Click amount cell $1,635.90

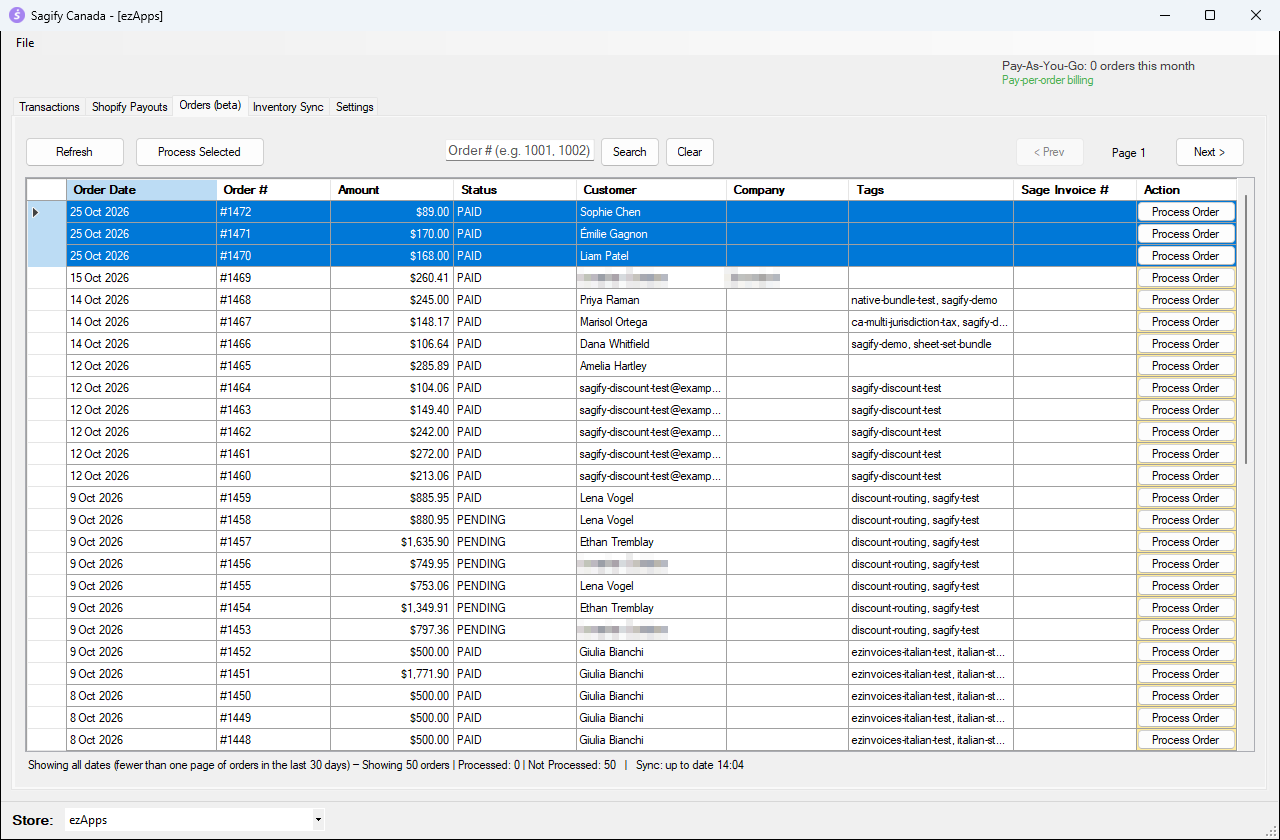[393, 542]
